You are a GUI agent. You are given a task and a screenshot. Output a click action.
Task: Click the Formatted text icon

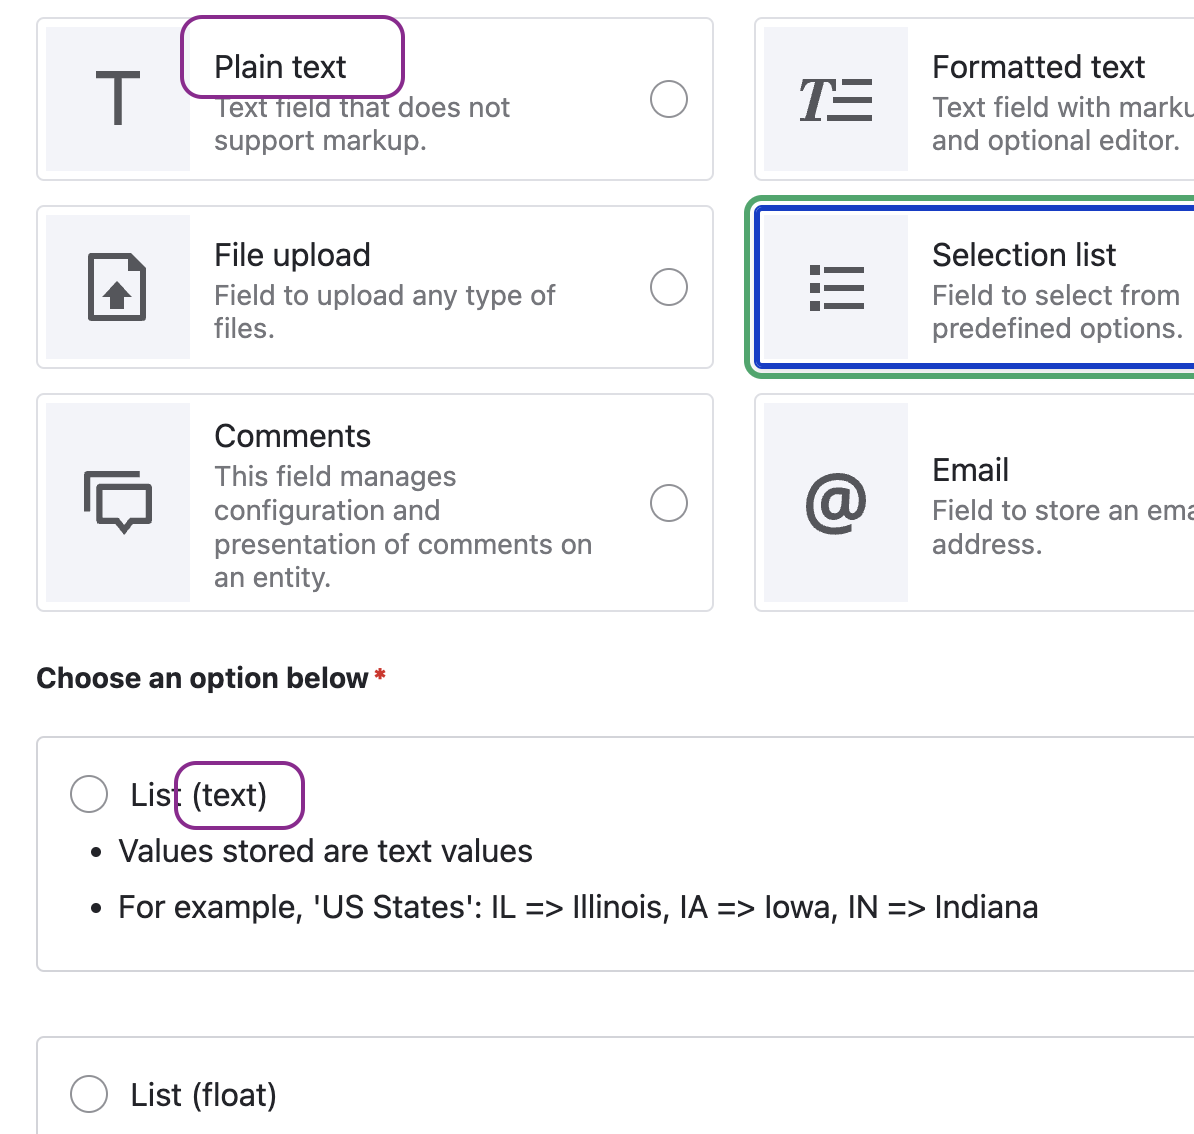[836, 99]
